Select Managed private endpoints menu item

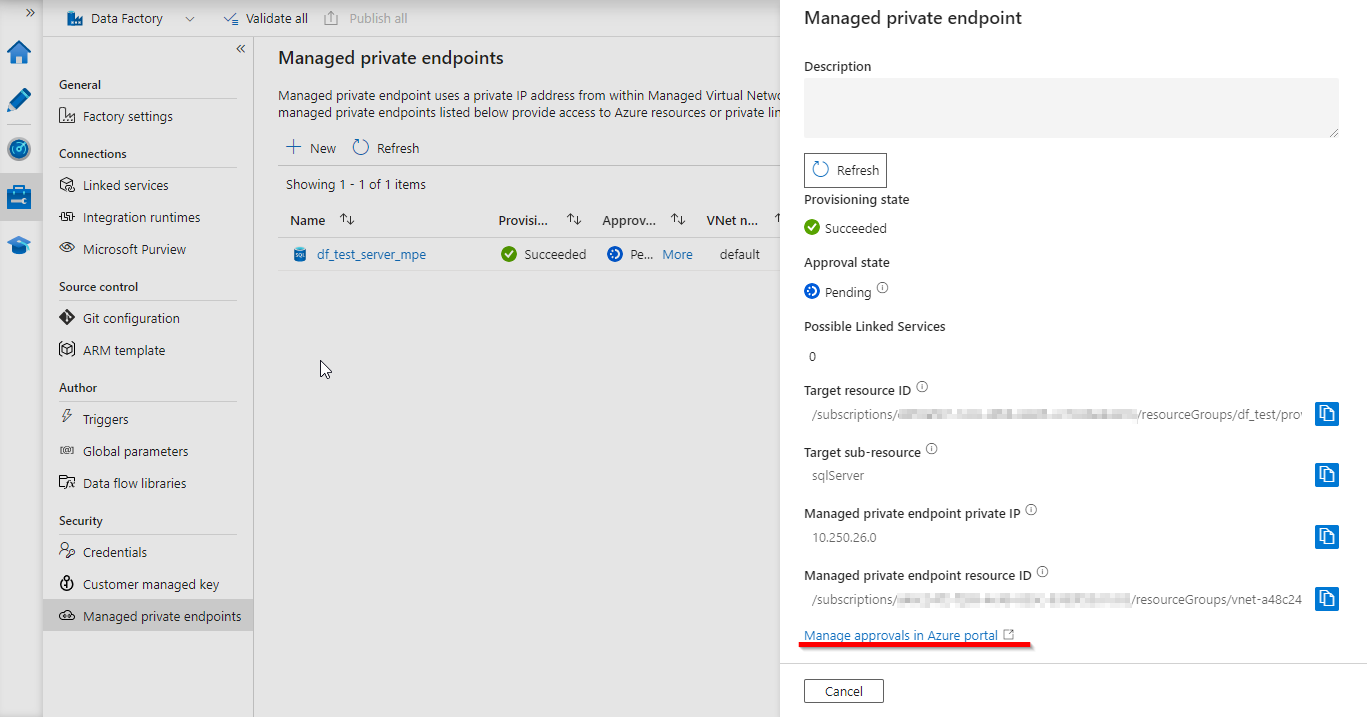[148, 616]
